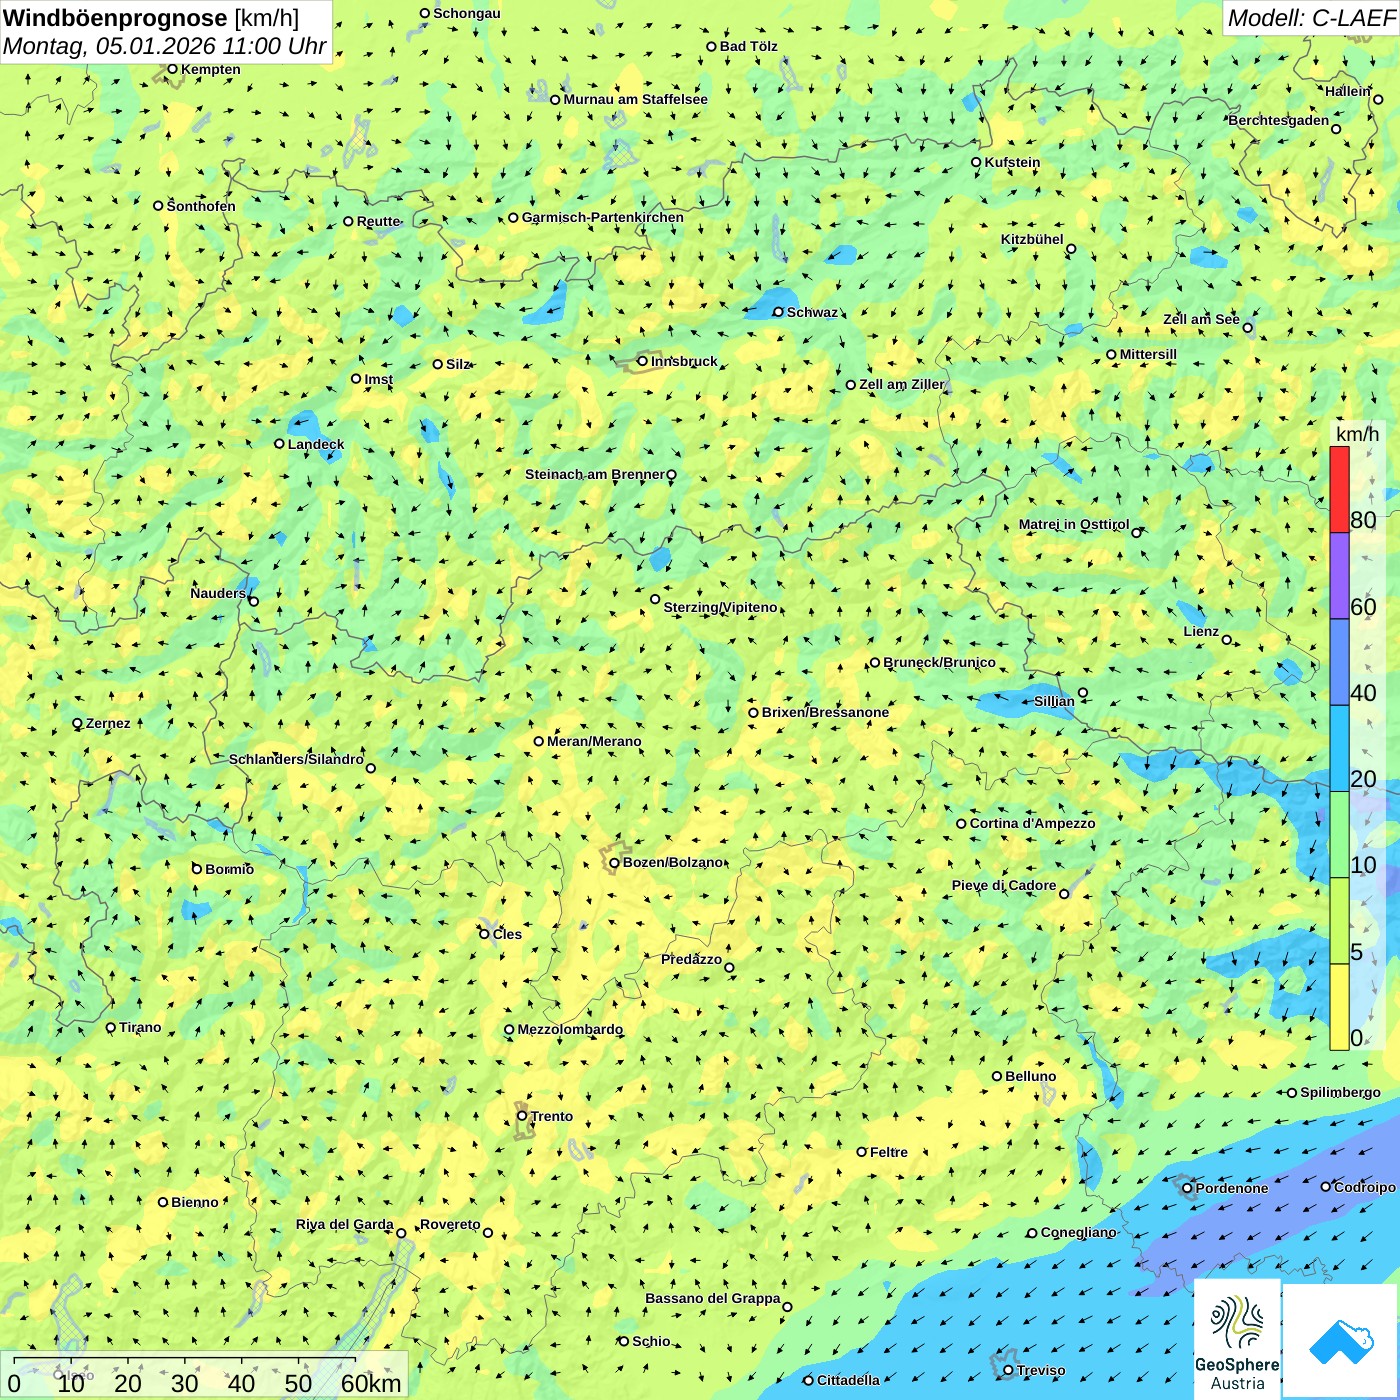Click the Steinach am Brenner label
The image size is (1400, 1400).
click(594, 474)
